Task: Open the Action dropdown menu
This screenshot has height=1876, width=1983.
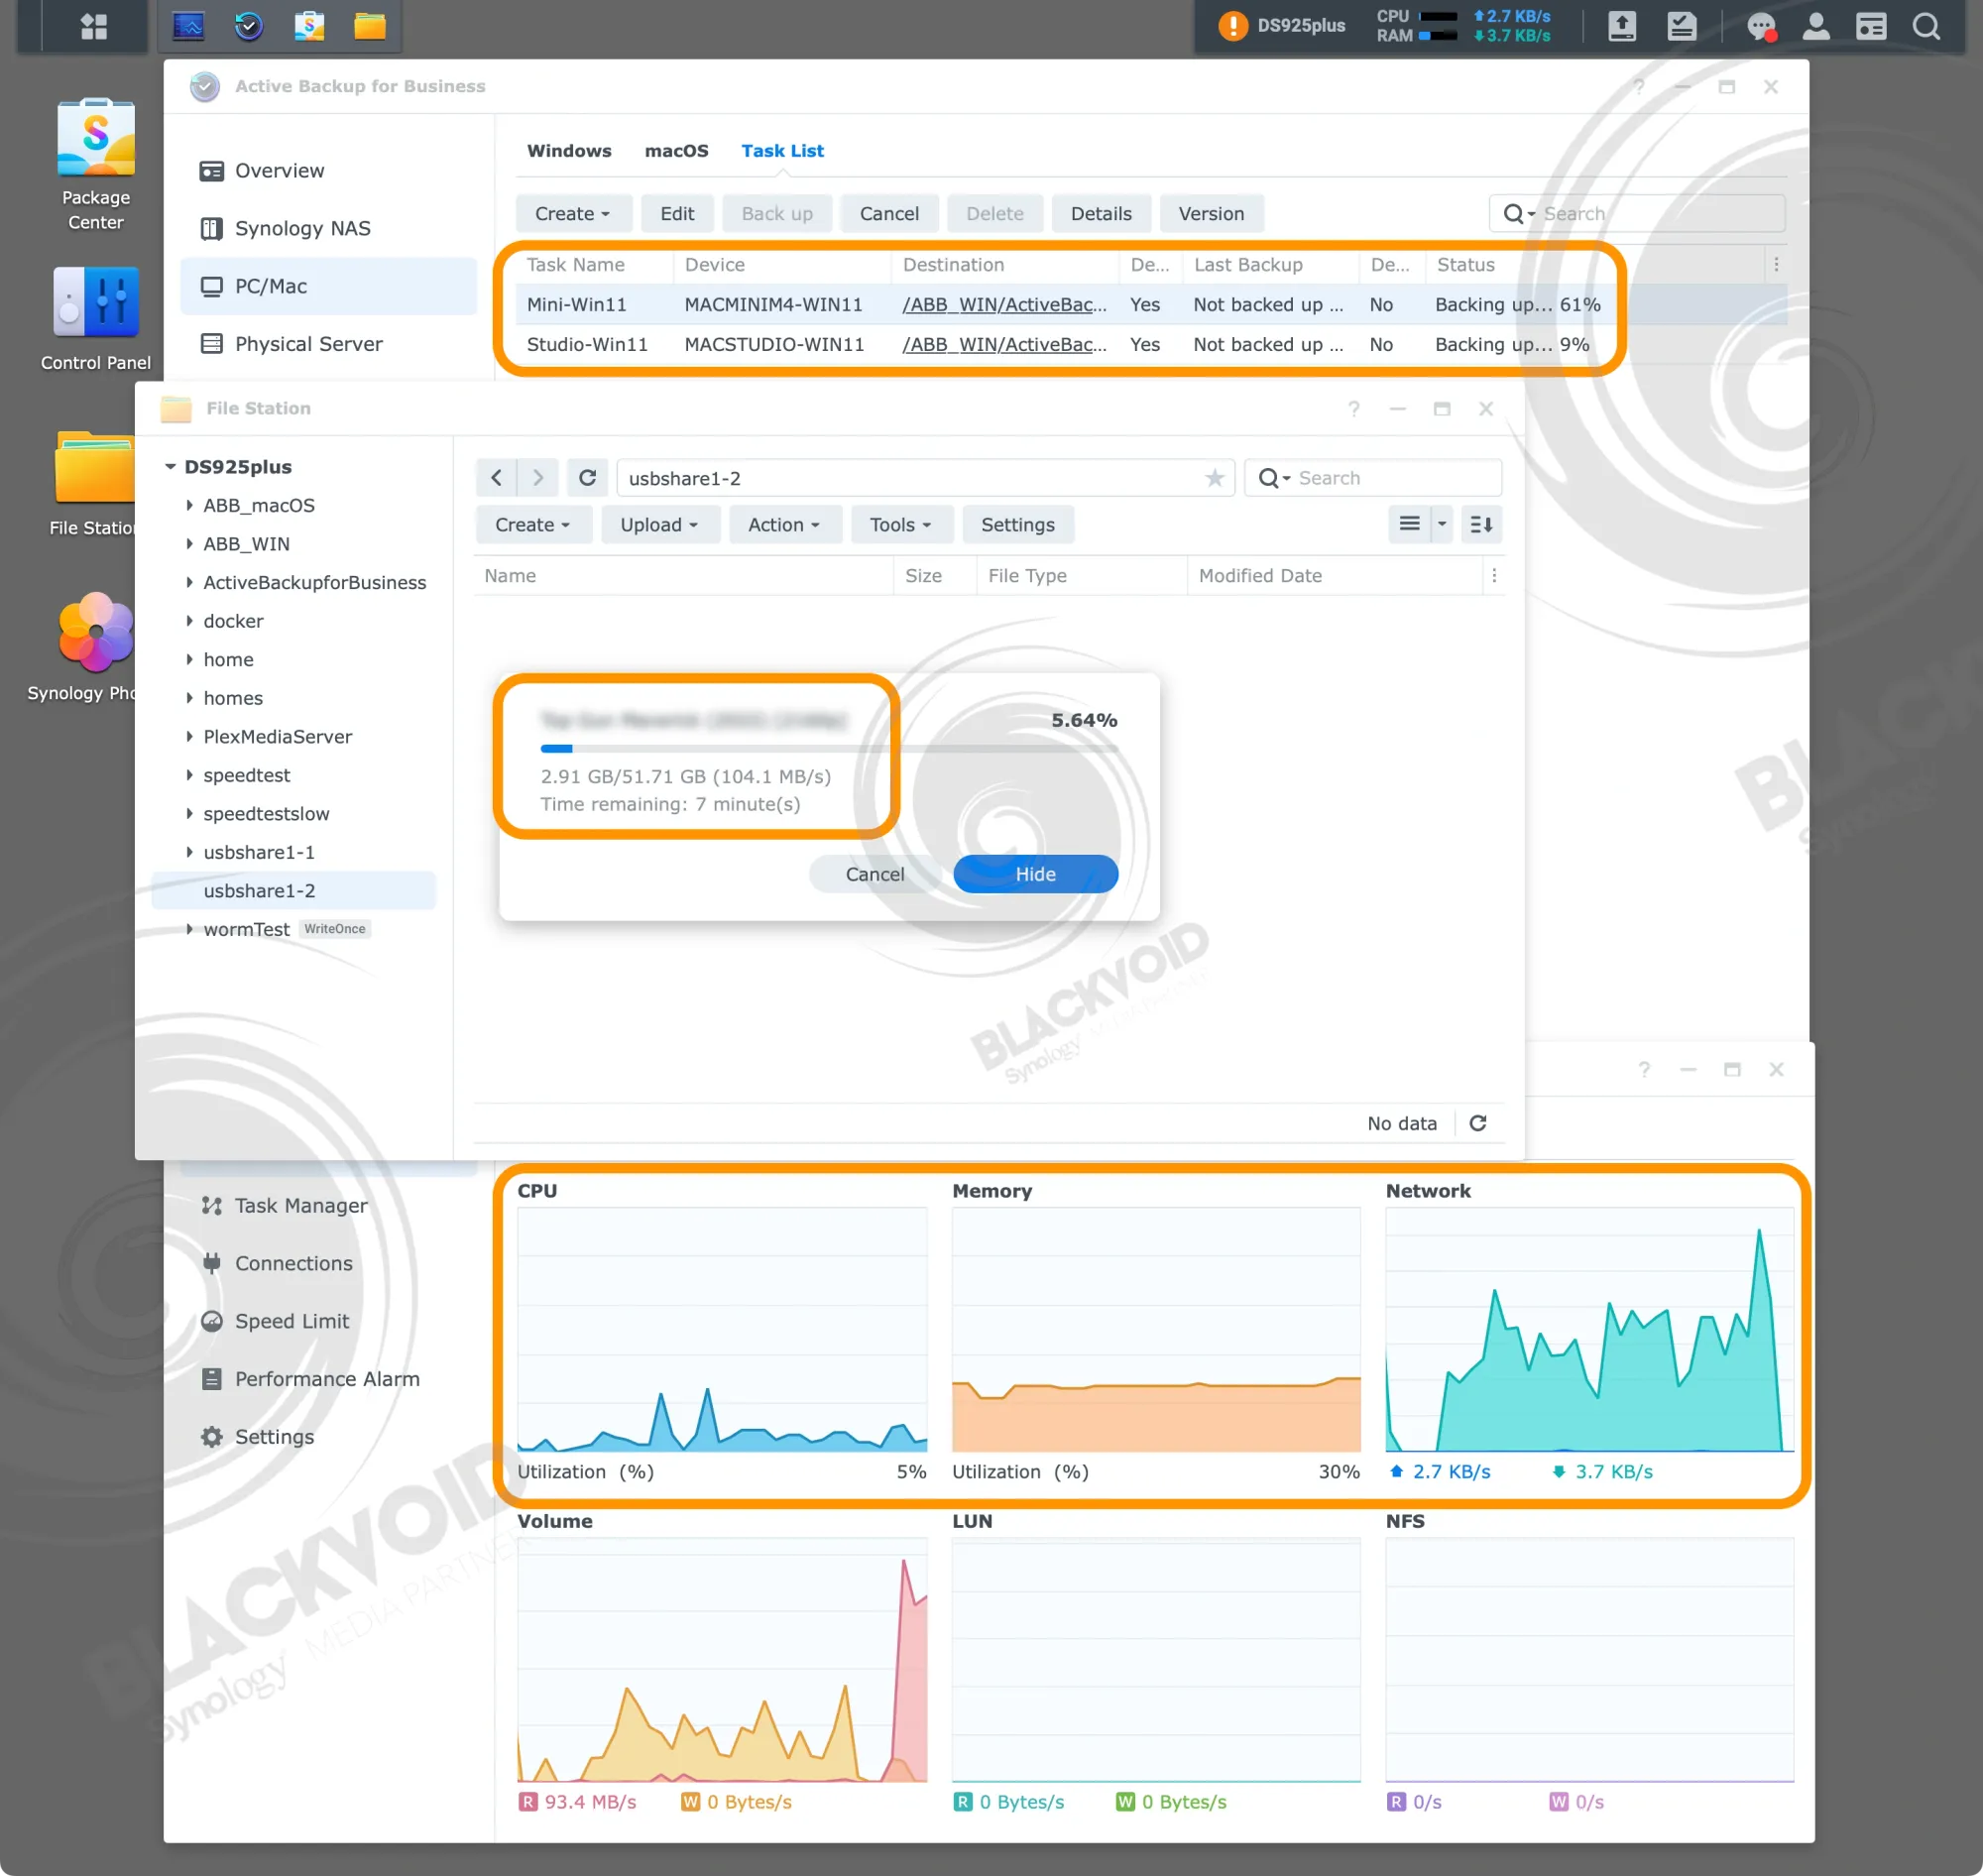Action: click(784, 525)
